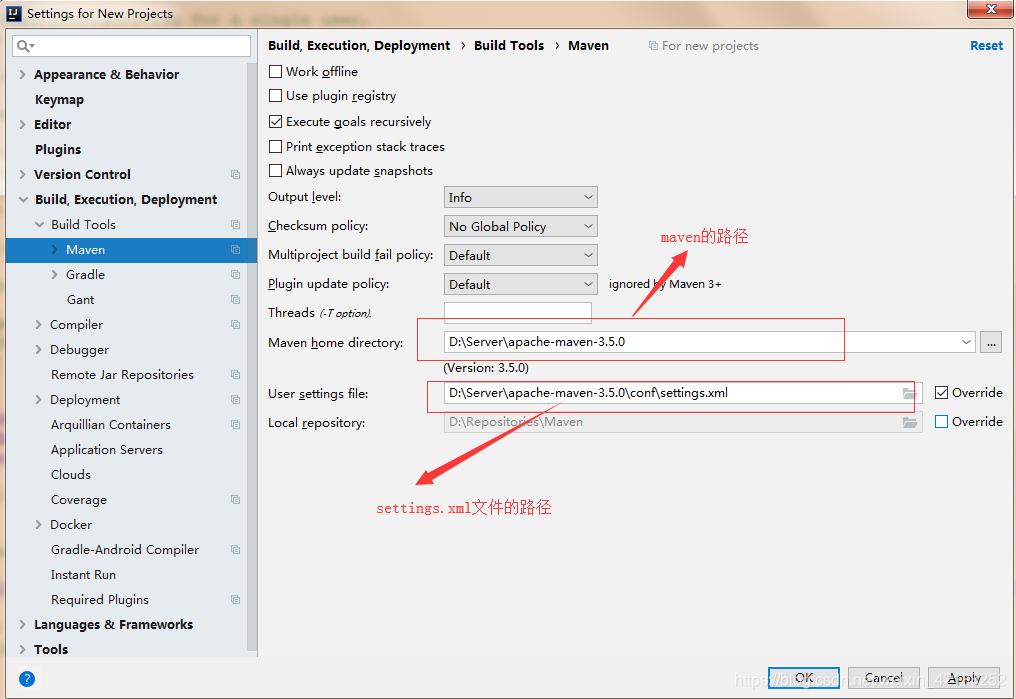The width and height of the screenshot is (1016, 699).
Task: Click the OK button
Action: 803,677
